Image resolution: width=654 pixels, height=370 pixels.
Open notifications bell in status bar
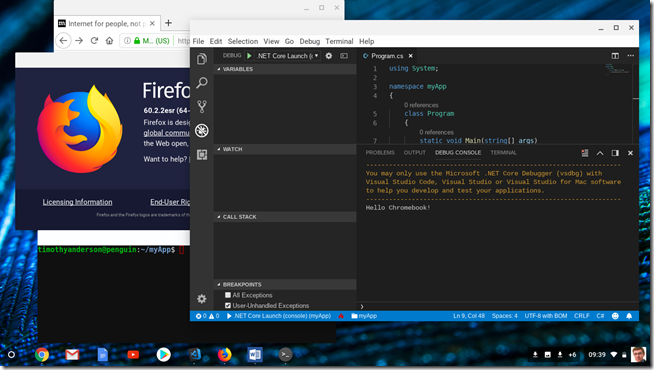tap(629, 316)
